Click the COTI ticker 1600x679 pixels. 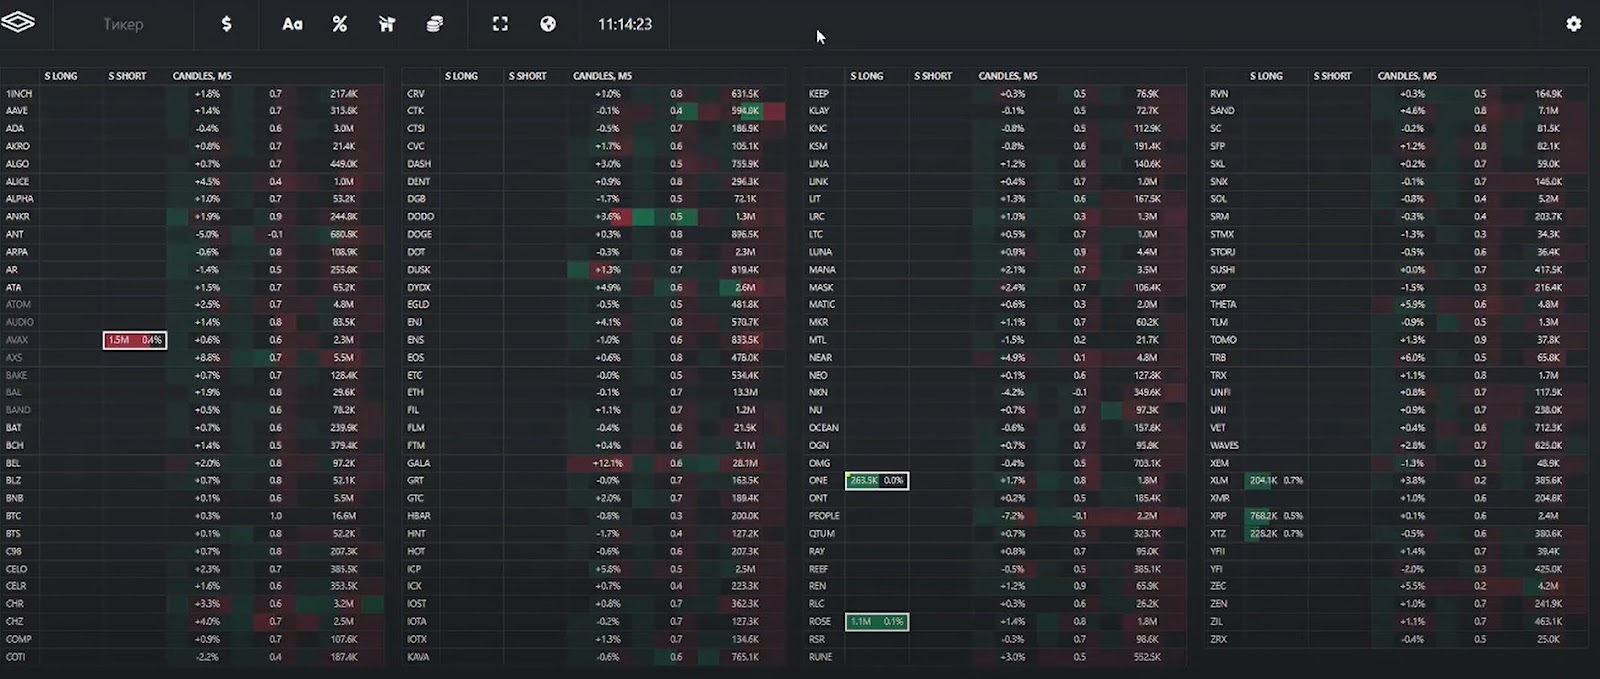(x=16, y=657)
